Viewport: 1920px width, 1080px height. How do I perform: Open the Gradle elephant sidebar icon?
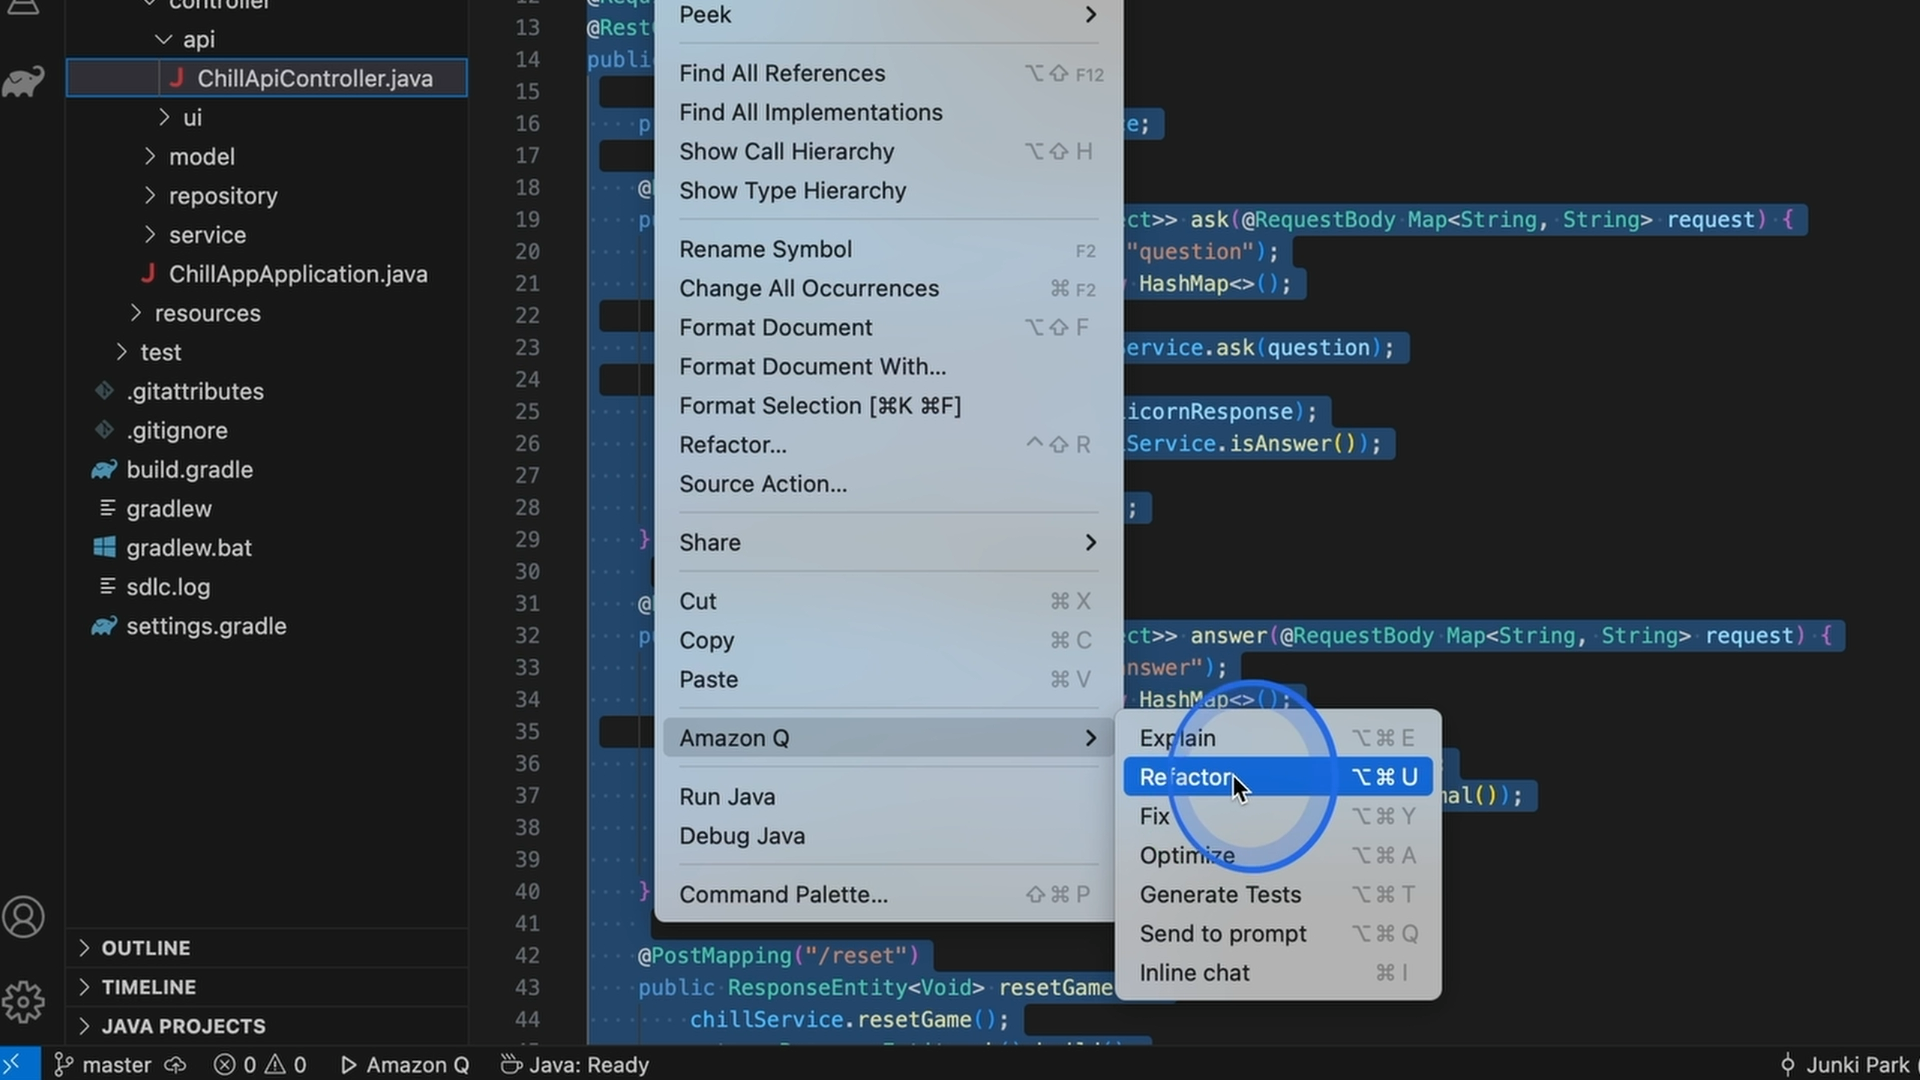coord(23,81)
